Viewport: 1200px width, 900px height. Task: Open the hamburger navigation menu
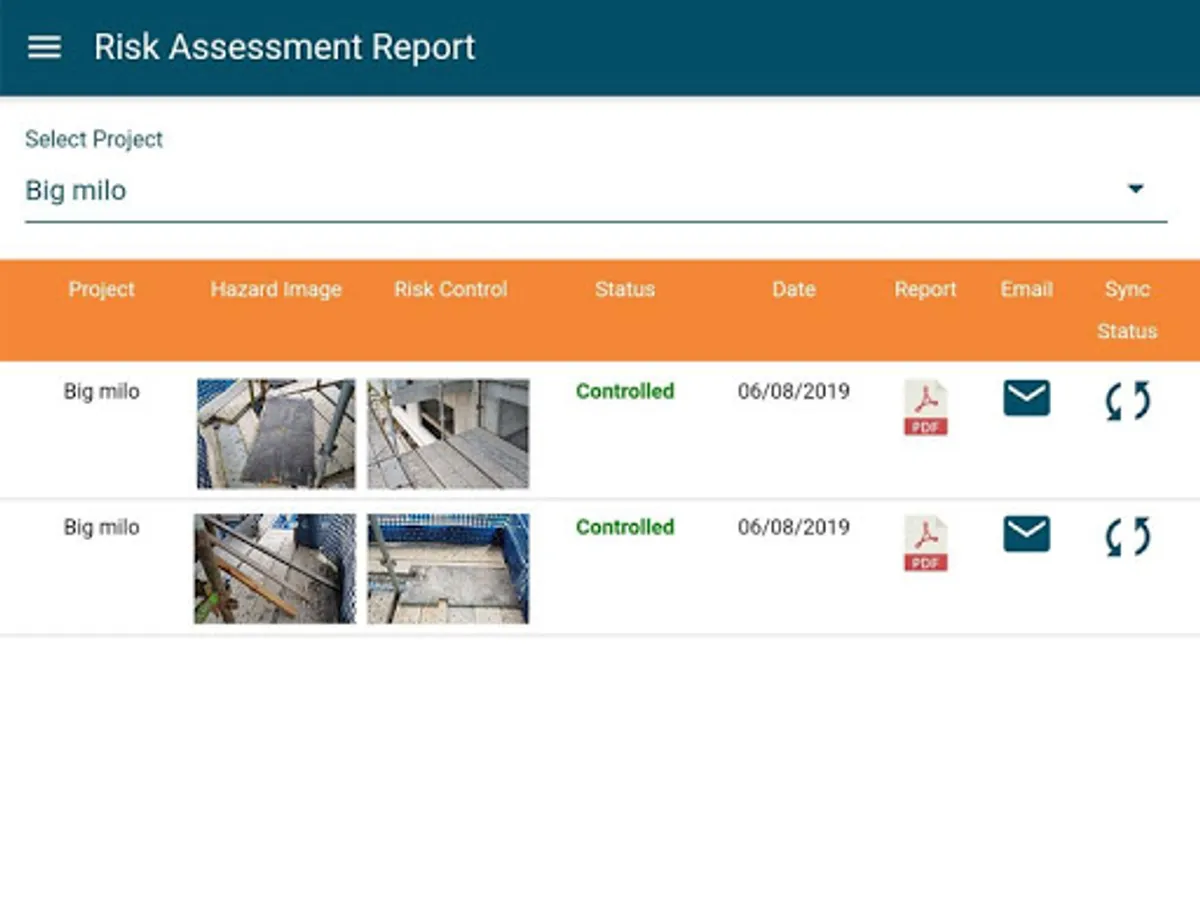(44, 47)
